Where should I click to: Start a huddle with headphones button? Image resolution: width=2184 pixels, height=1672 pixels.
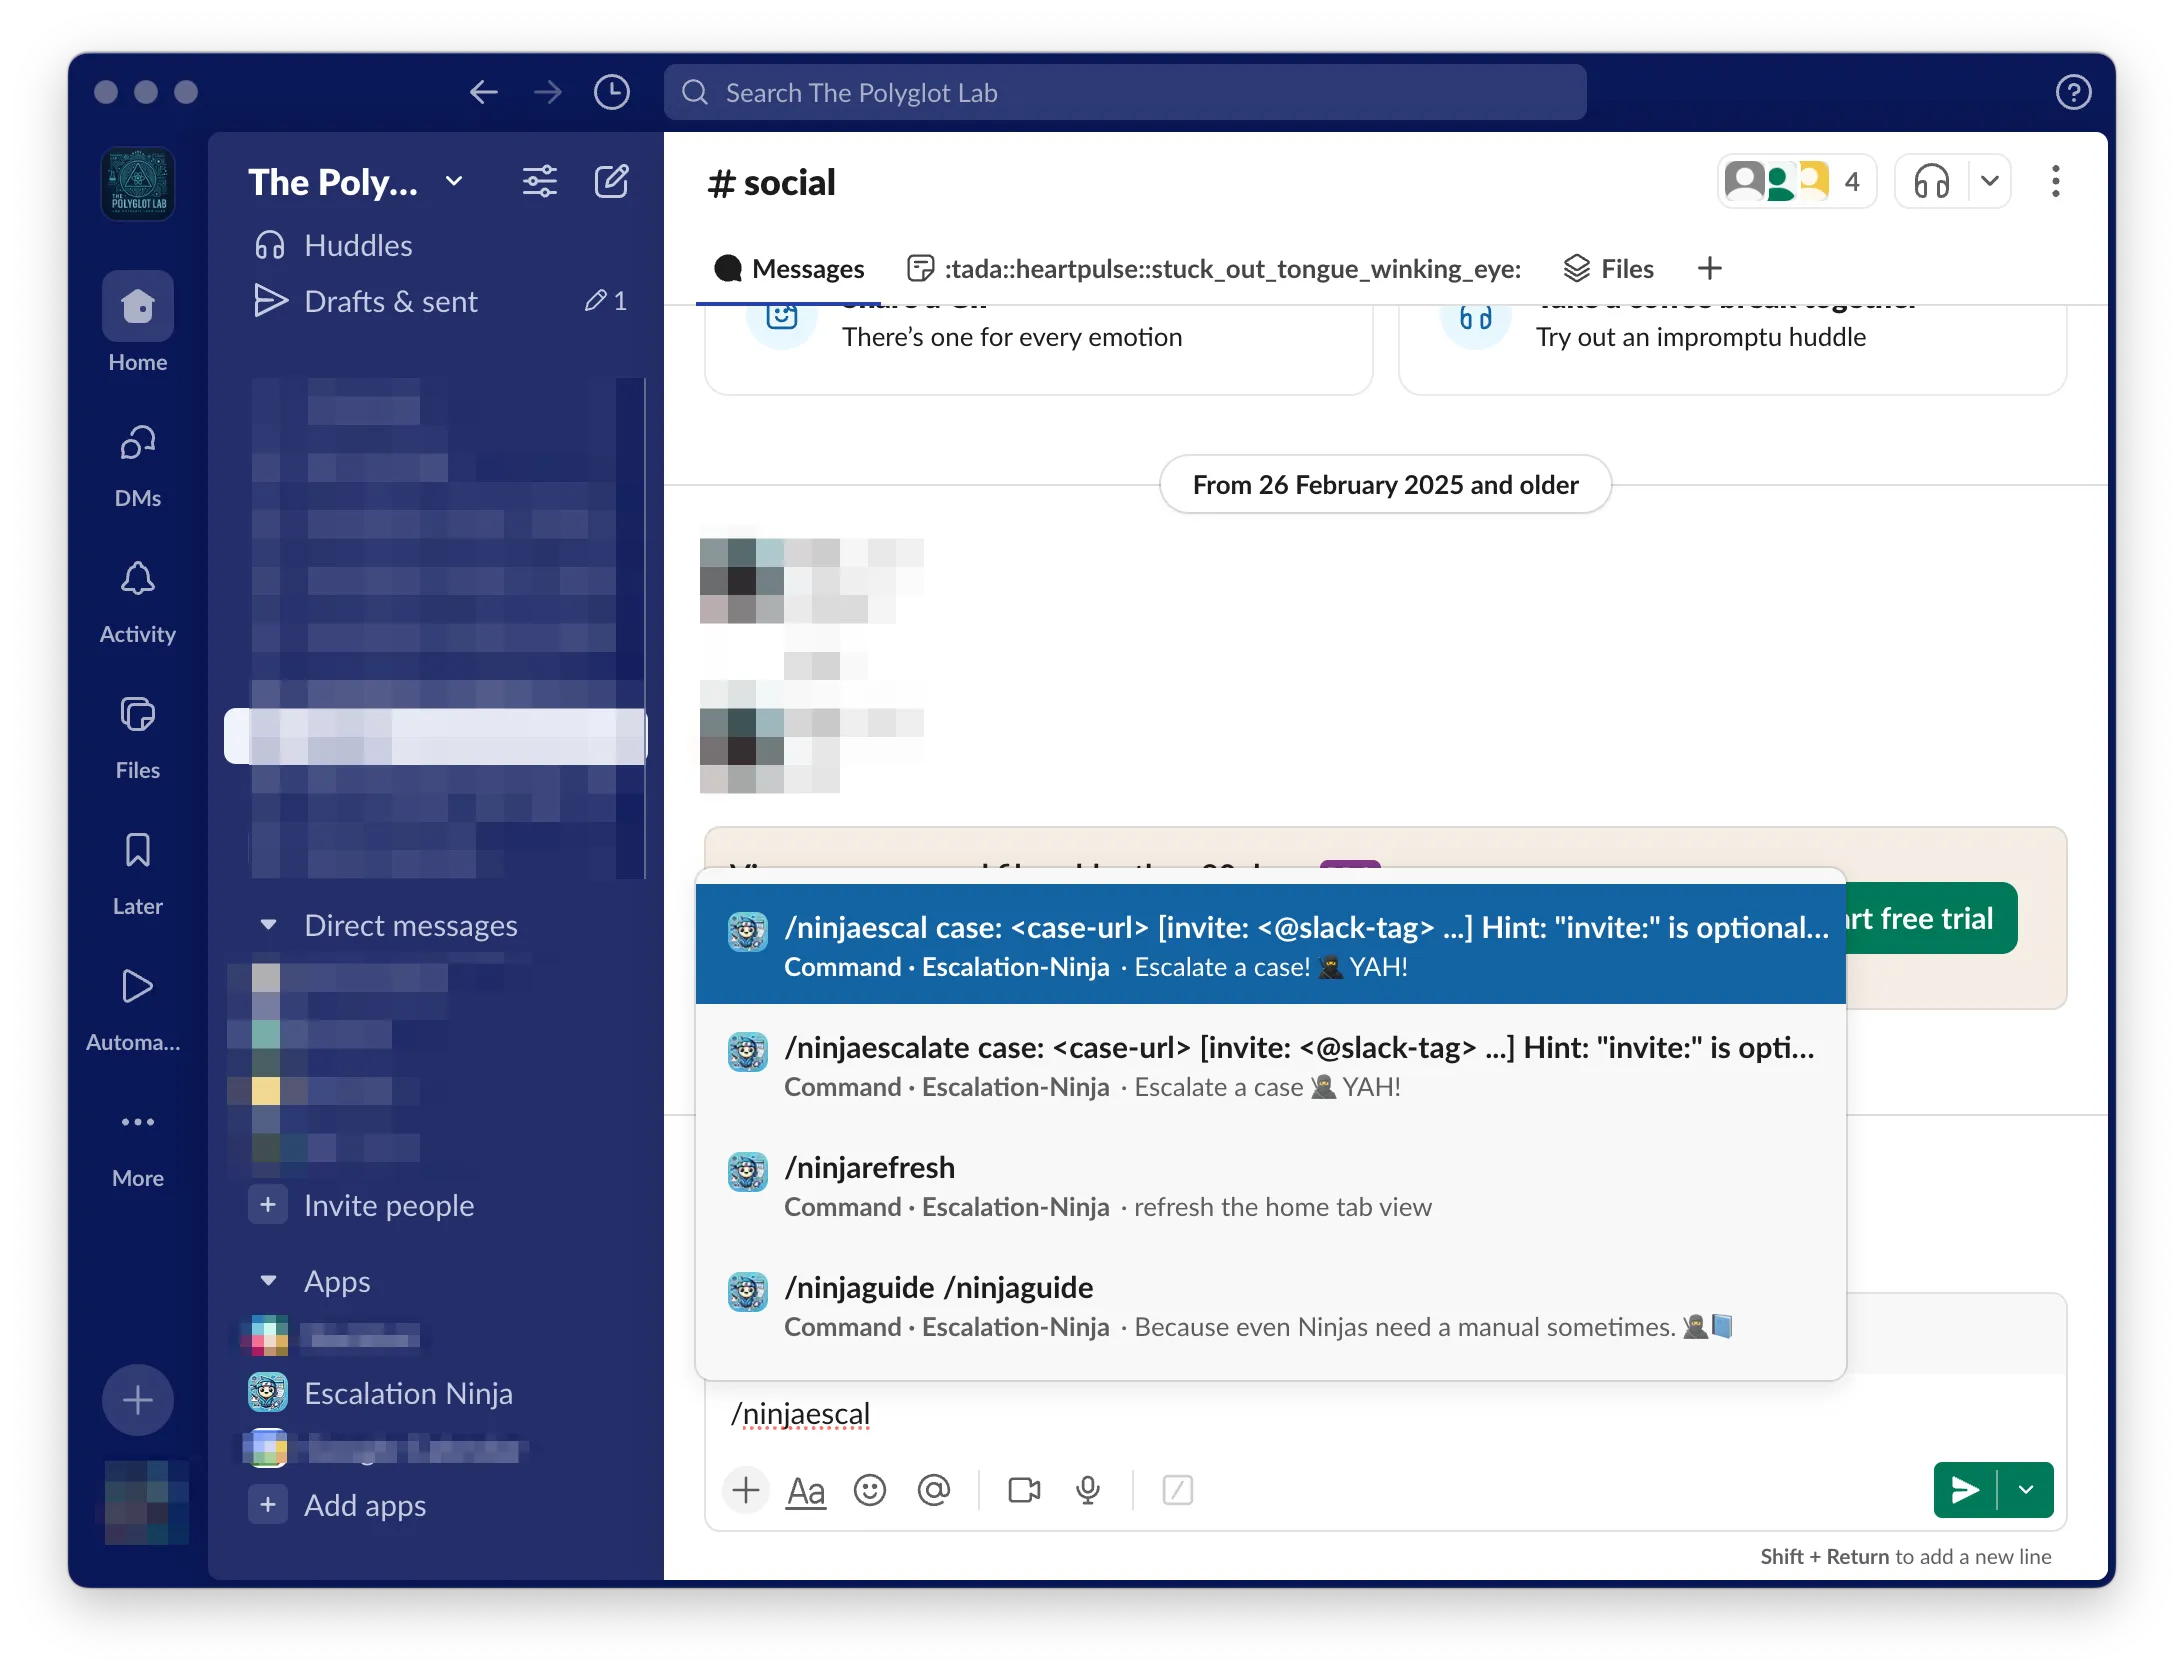coord(1932,182)
